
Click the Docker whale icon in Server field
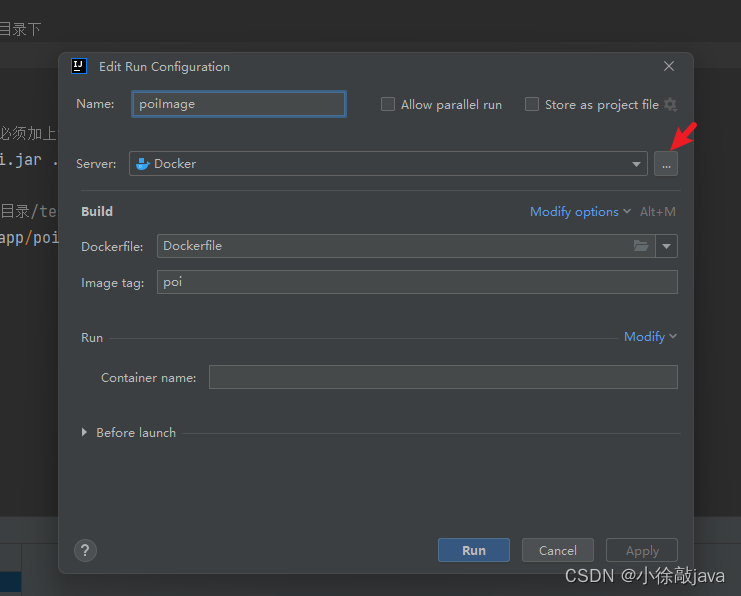[142, 164]
